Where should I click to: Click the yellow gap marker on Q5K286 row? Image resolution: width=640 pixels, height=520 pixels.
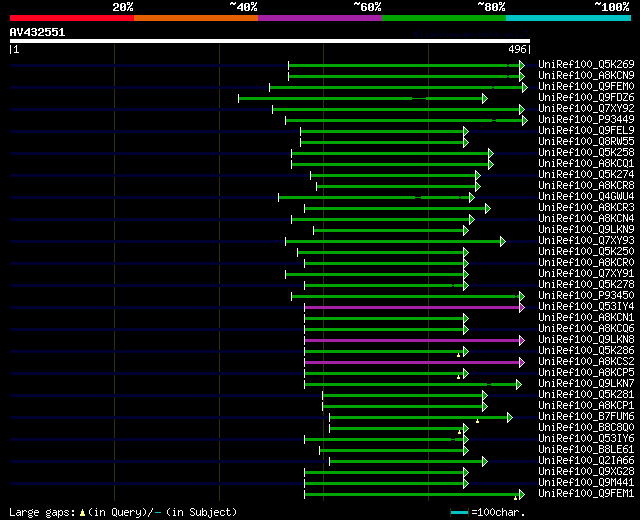tap(458, 355)
